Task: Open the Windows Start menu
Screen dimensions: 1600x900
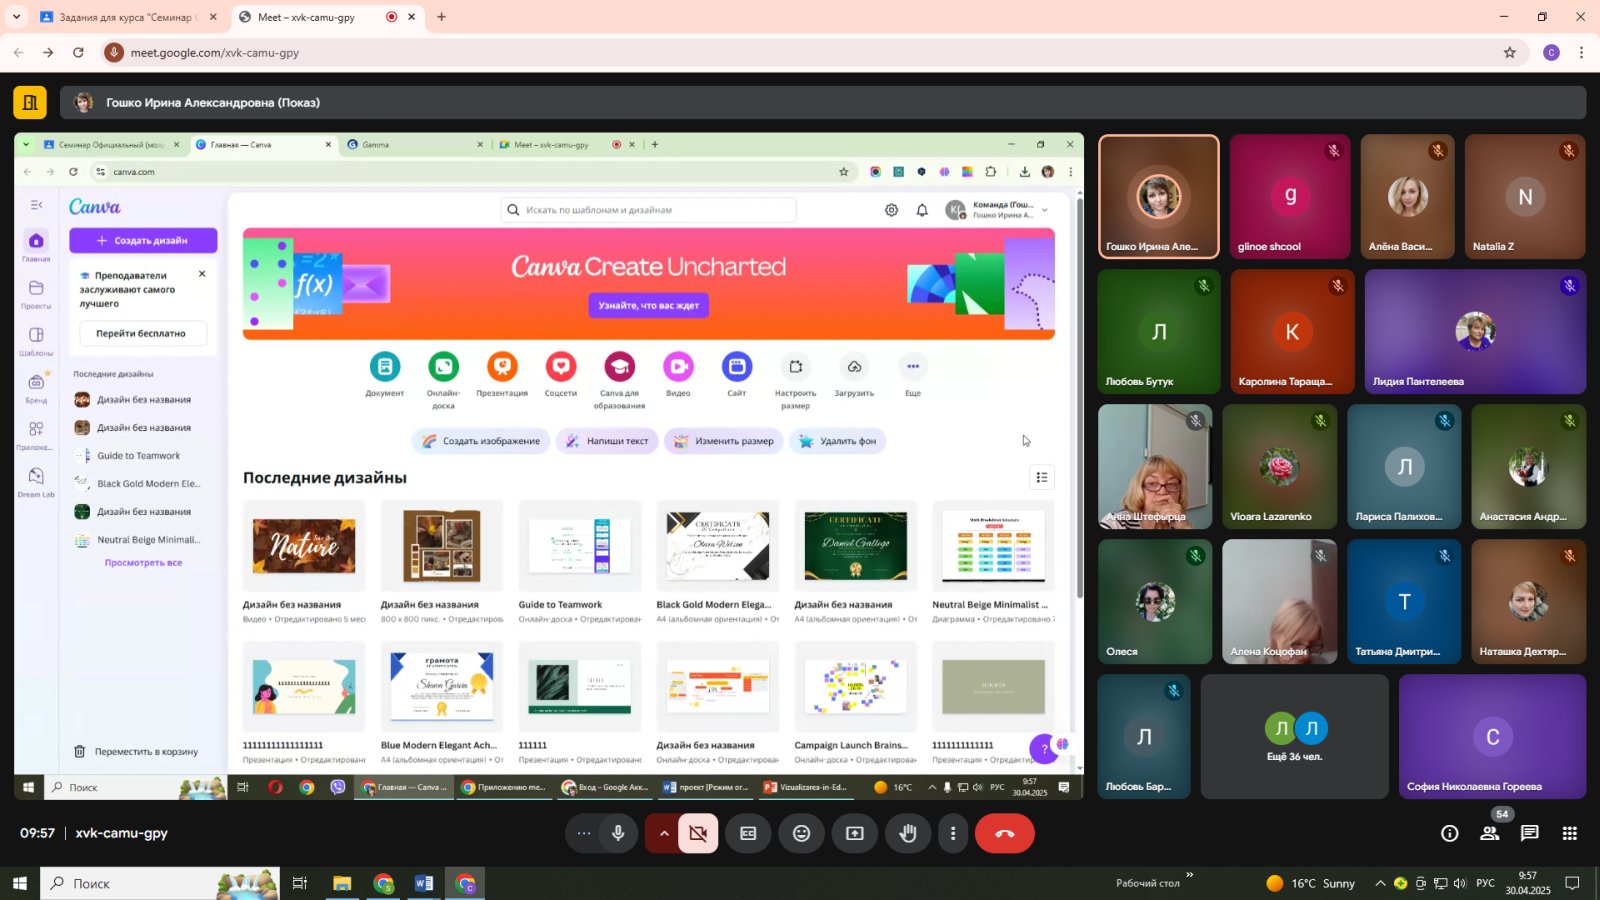Action: [x=19, y=883]
